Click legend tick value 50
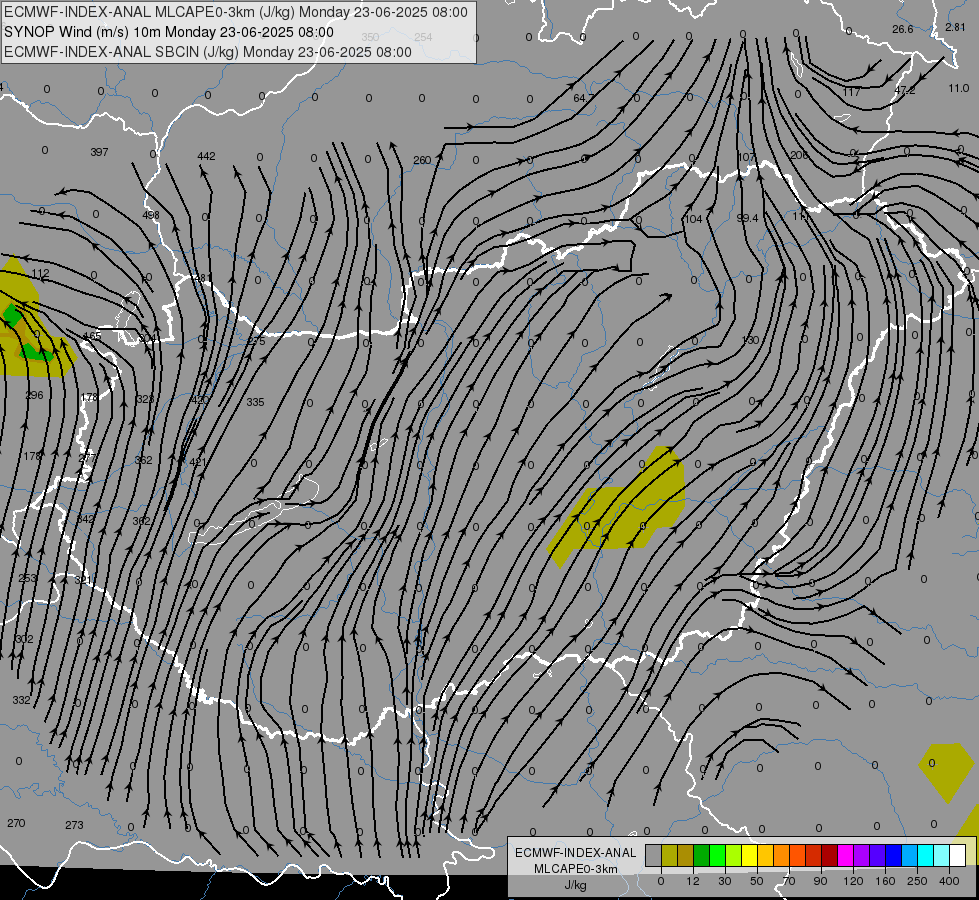Viewport: 979px width, 900px height. point(757,881)
